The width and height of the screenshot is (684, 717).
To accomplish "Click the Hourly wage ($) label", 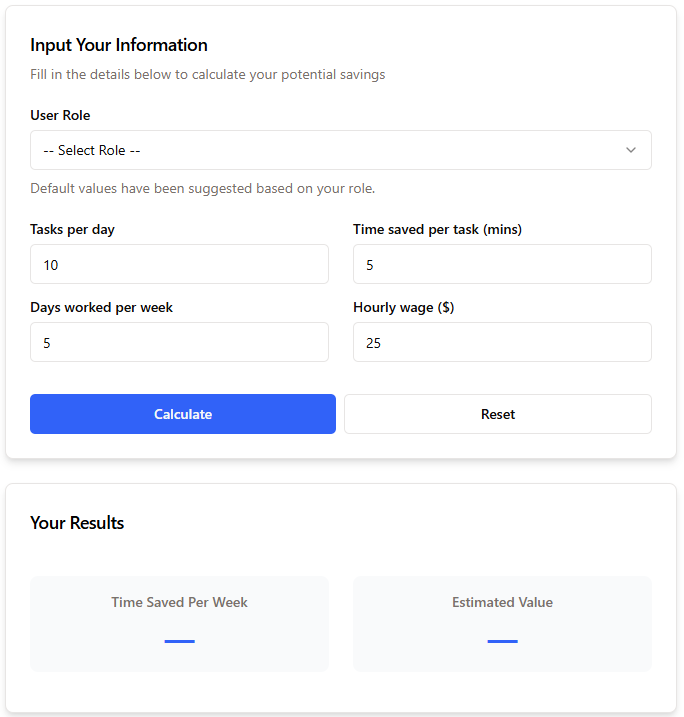I will click(x=403, y=307).
